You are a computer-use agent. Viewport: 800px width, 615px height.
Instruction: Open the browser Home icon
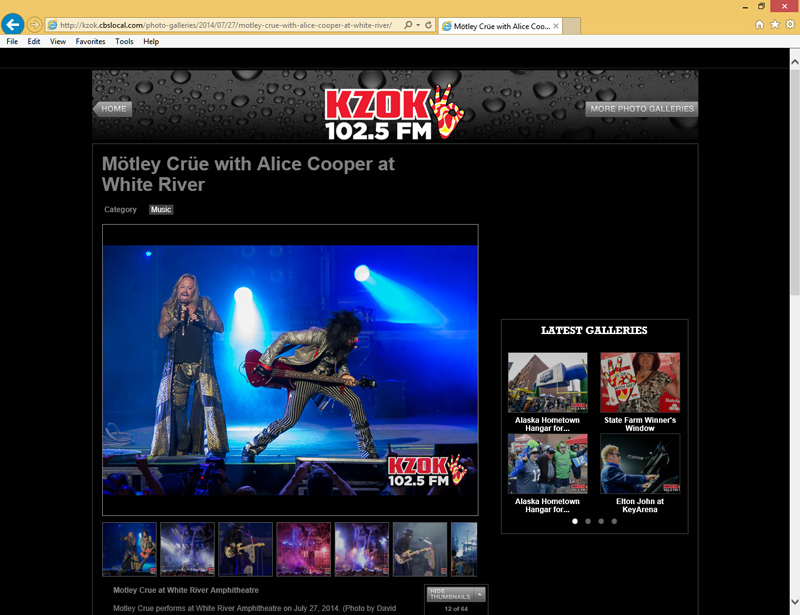coord(759,24)
